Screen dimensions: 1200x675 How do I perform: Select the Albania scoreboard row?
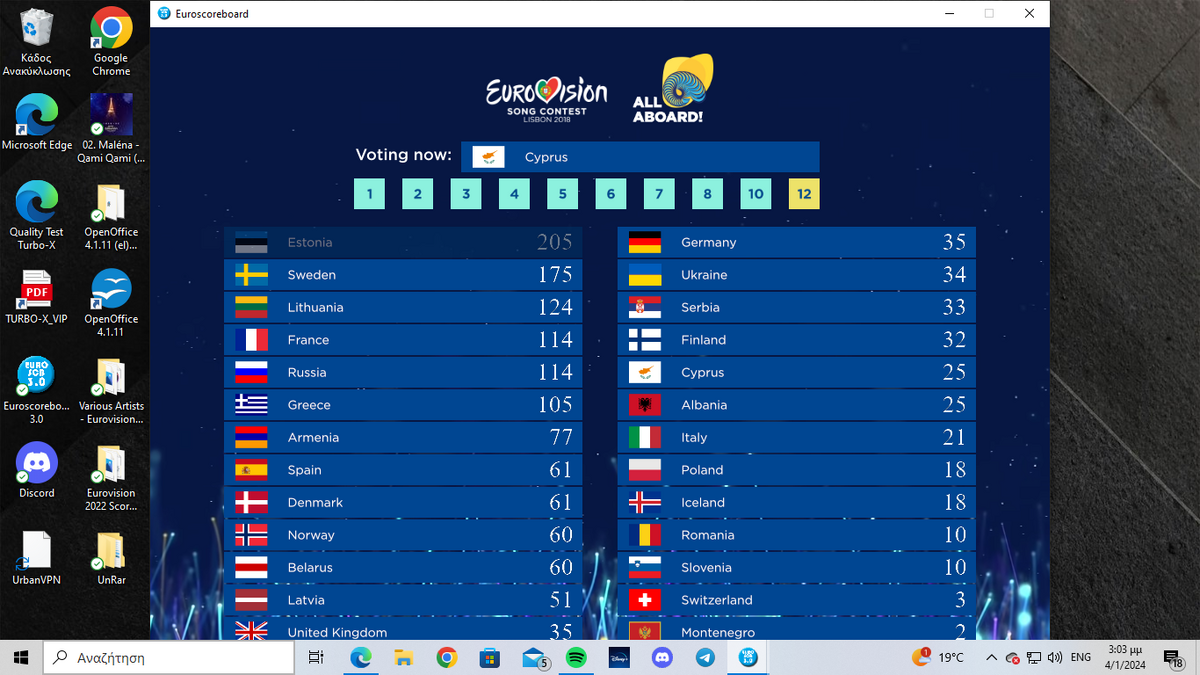796,405
